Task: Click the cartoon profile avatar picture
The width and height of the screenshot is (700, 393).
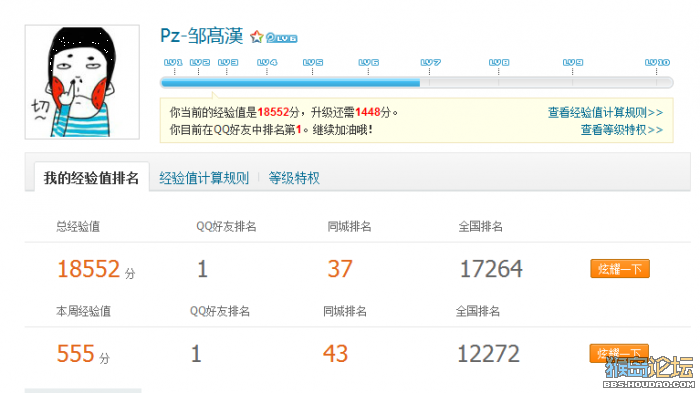Action: point(82,82)
